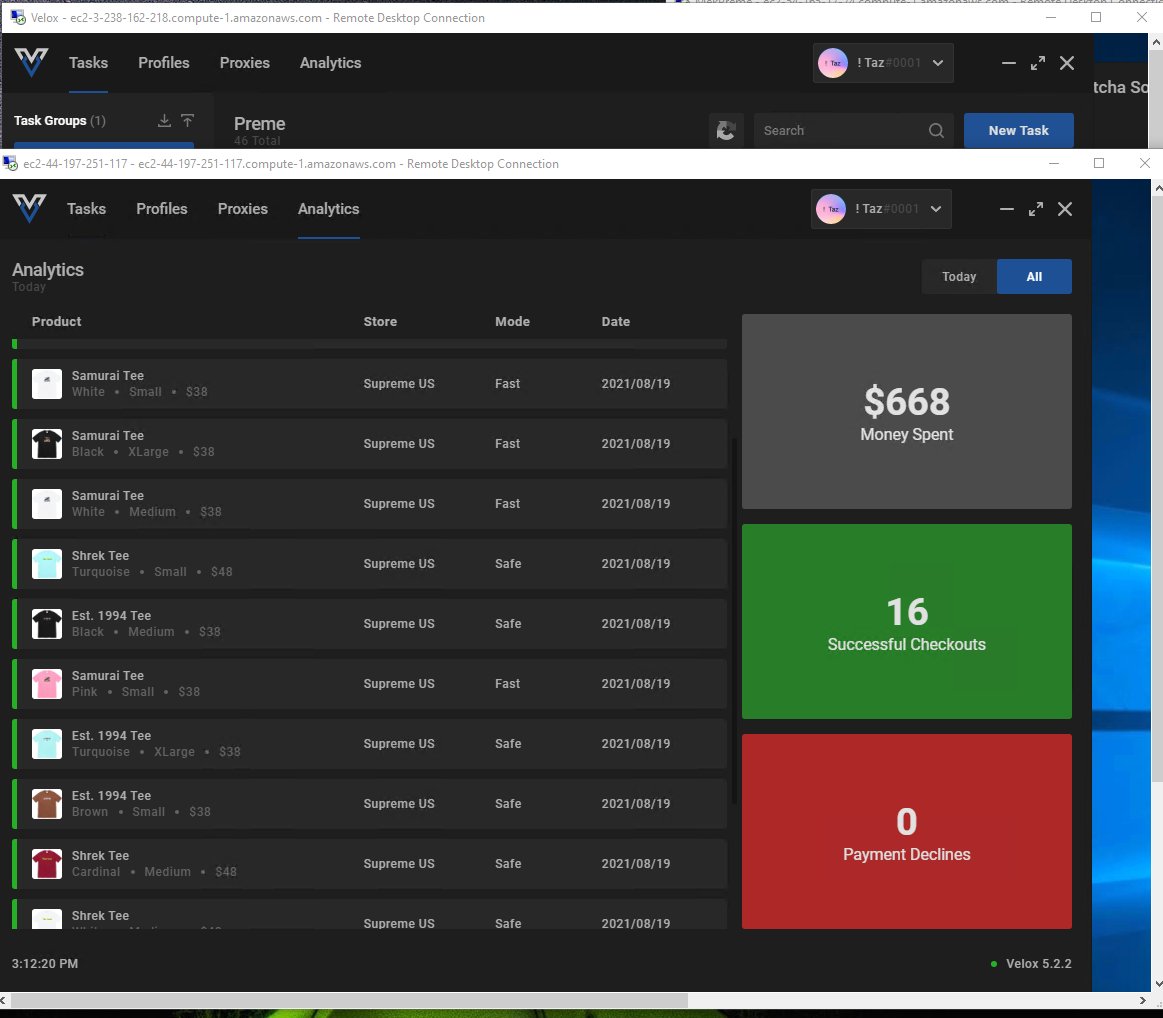Click Velox 5.2.2 version status
This screenshot has height=1018, width=1163.
tap(1031, 964)
